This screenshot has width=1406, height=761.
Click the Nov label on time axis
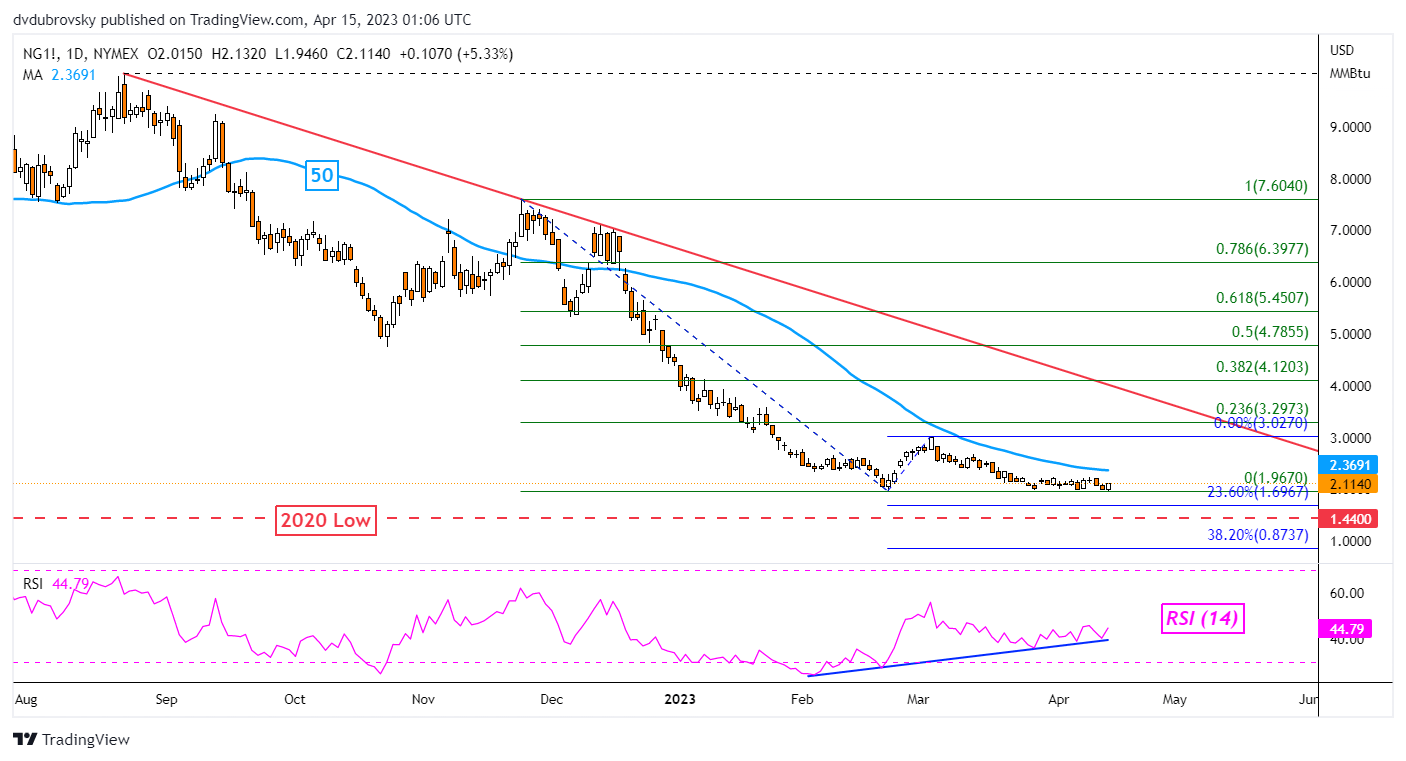(x=423, y=700)
